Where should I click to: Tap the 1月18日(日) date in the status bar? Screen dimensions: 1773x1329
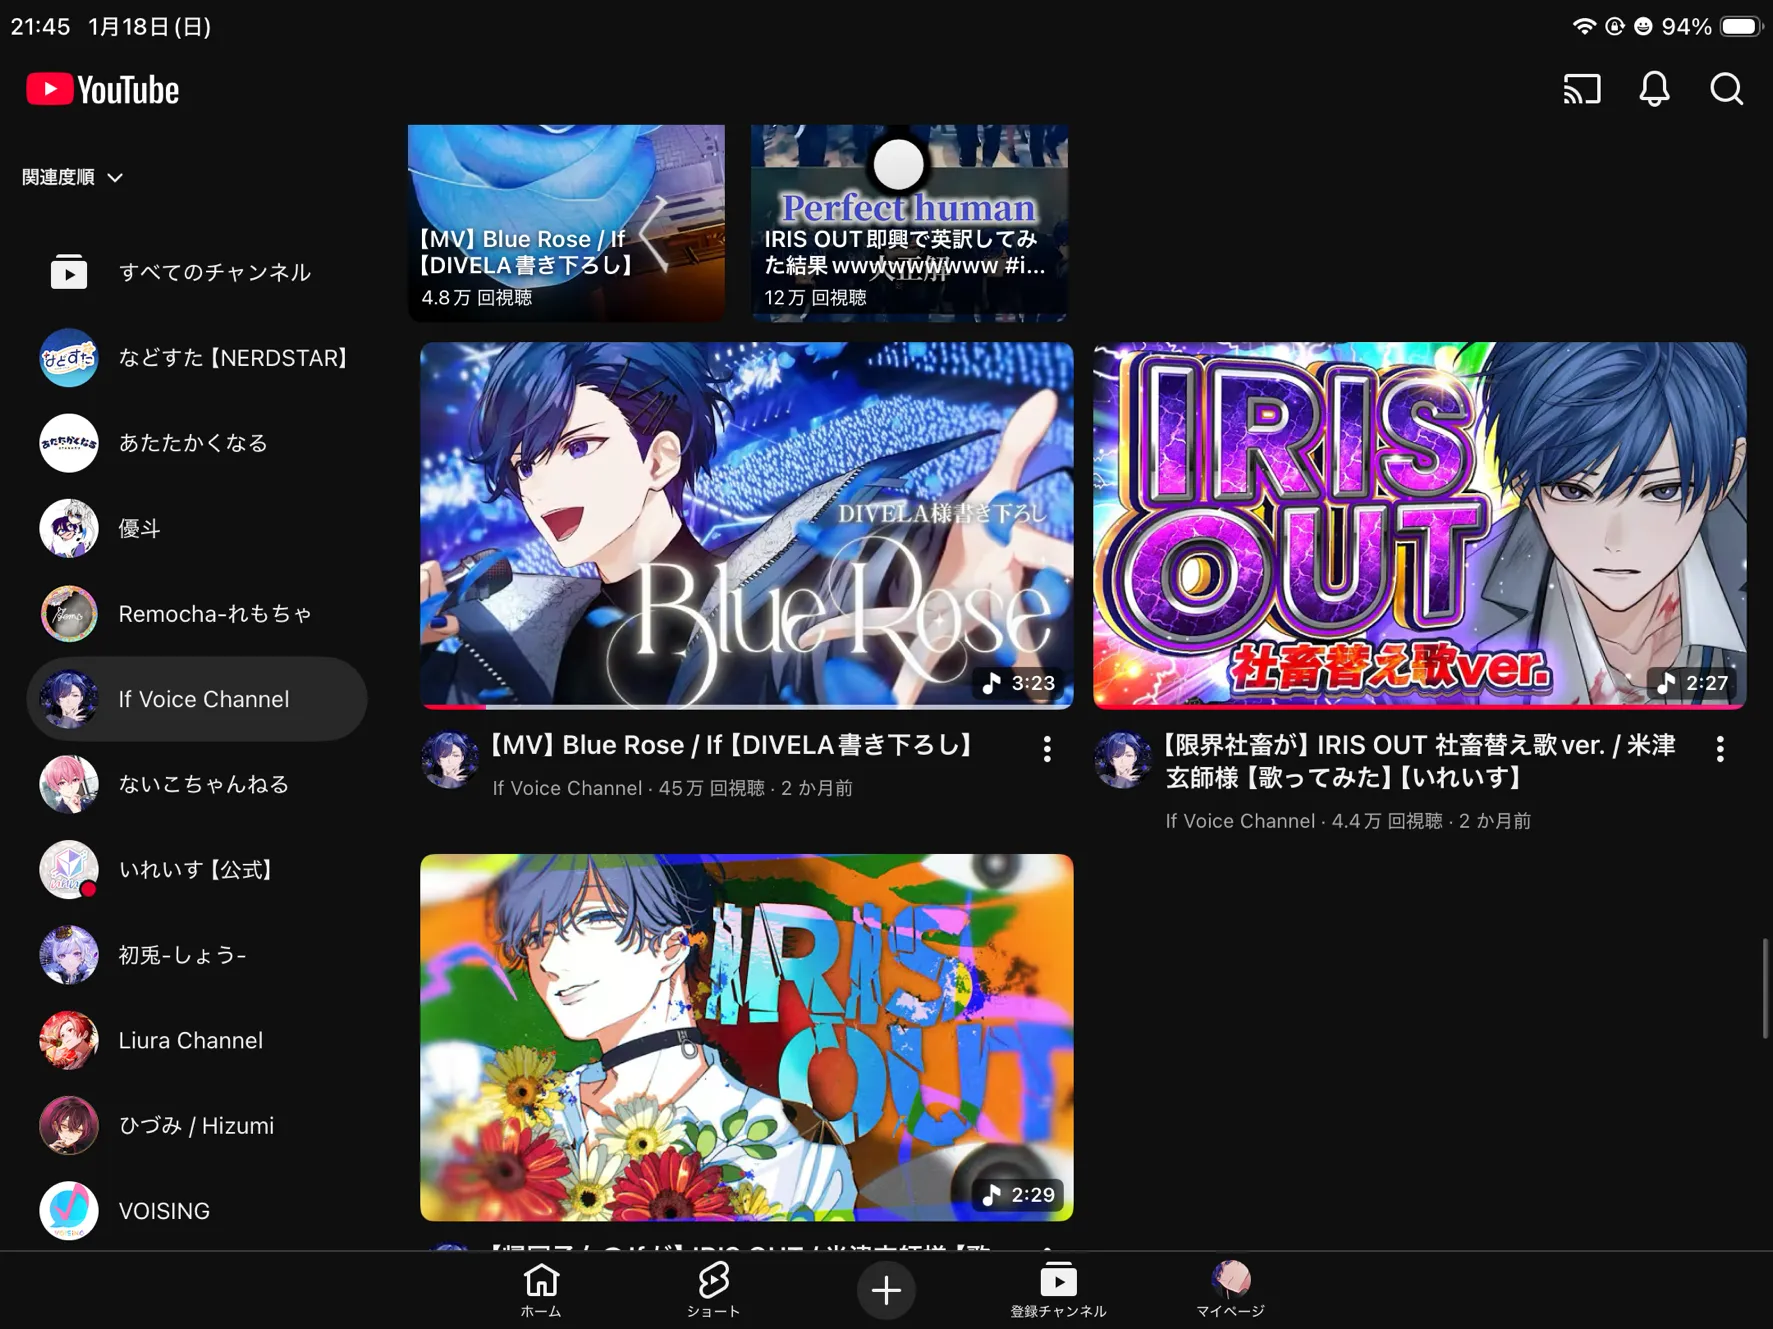coord(150,26)
